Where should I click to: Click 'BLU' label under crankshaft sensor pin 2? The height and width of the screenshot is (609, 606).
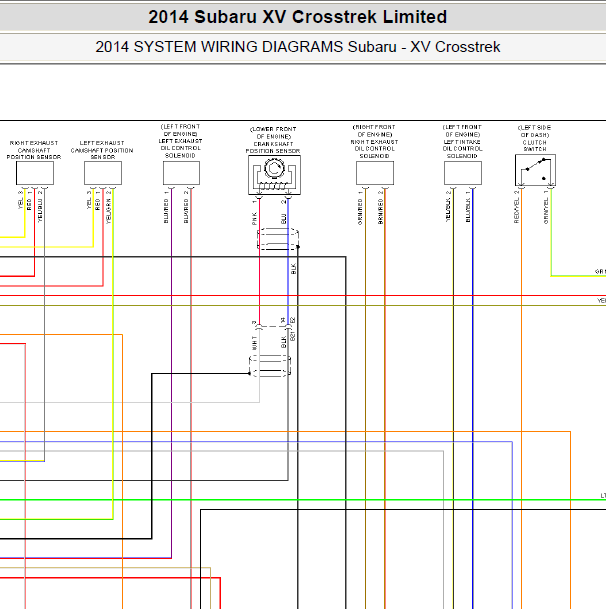pyautogui.click(x=284, y=219)
